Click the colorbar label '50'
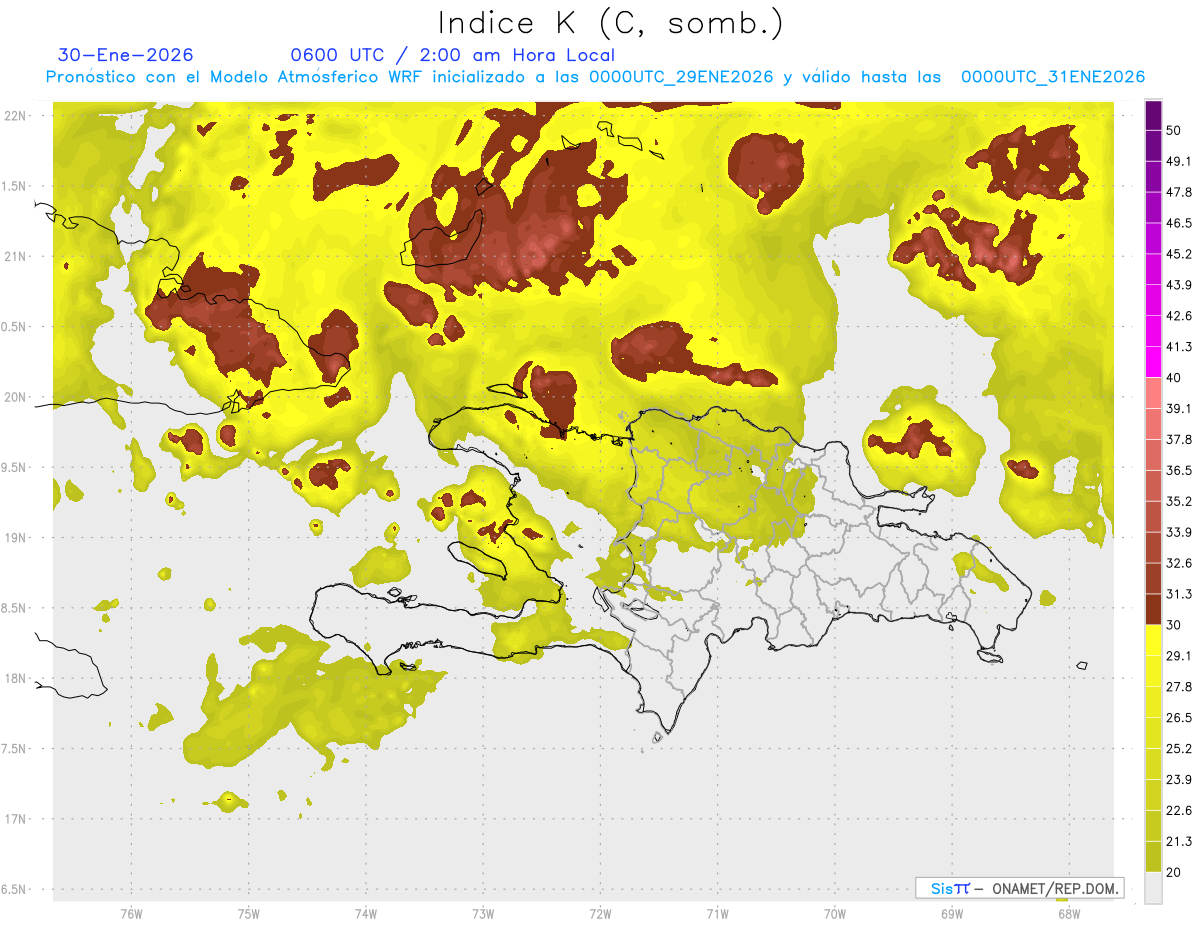The height and width of the screenshot is (927, 1200). (1175, 130)
